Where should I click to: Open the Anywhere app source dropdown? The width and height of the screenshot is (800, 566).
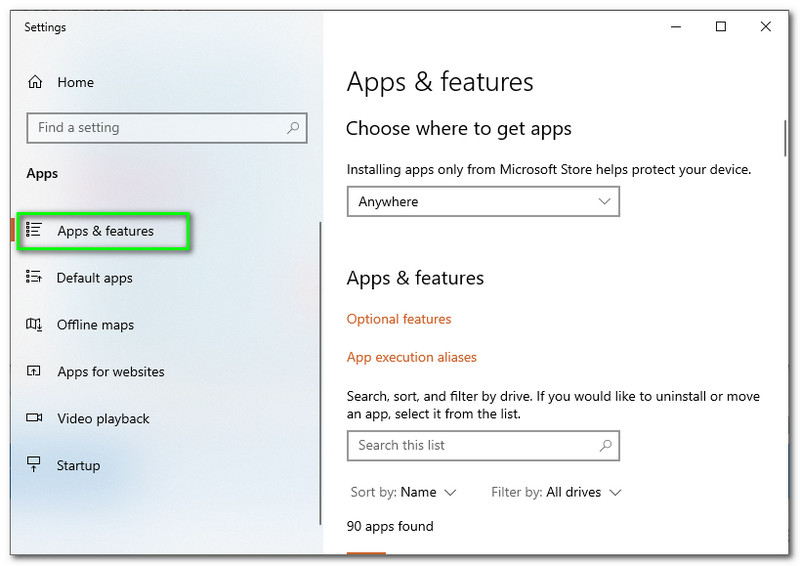483,202
